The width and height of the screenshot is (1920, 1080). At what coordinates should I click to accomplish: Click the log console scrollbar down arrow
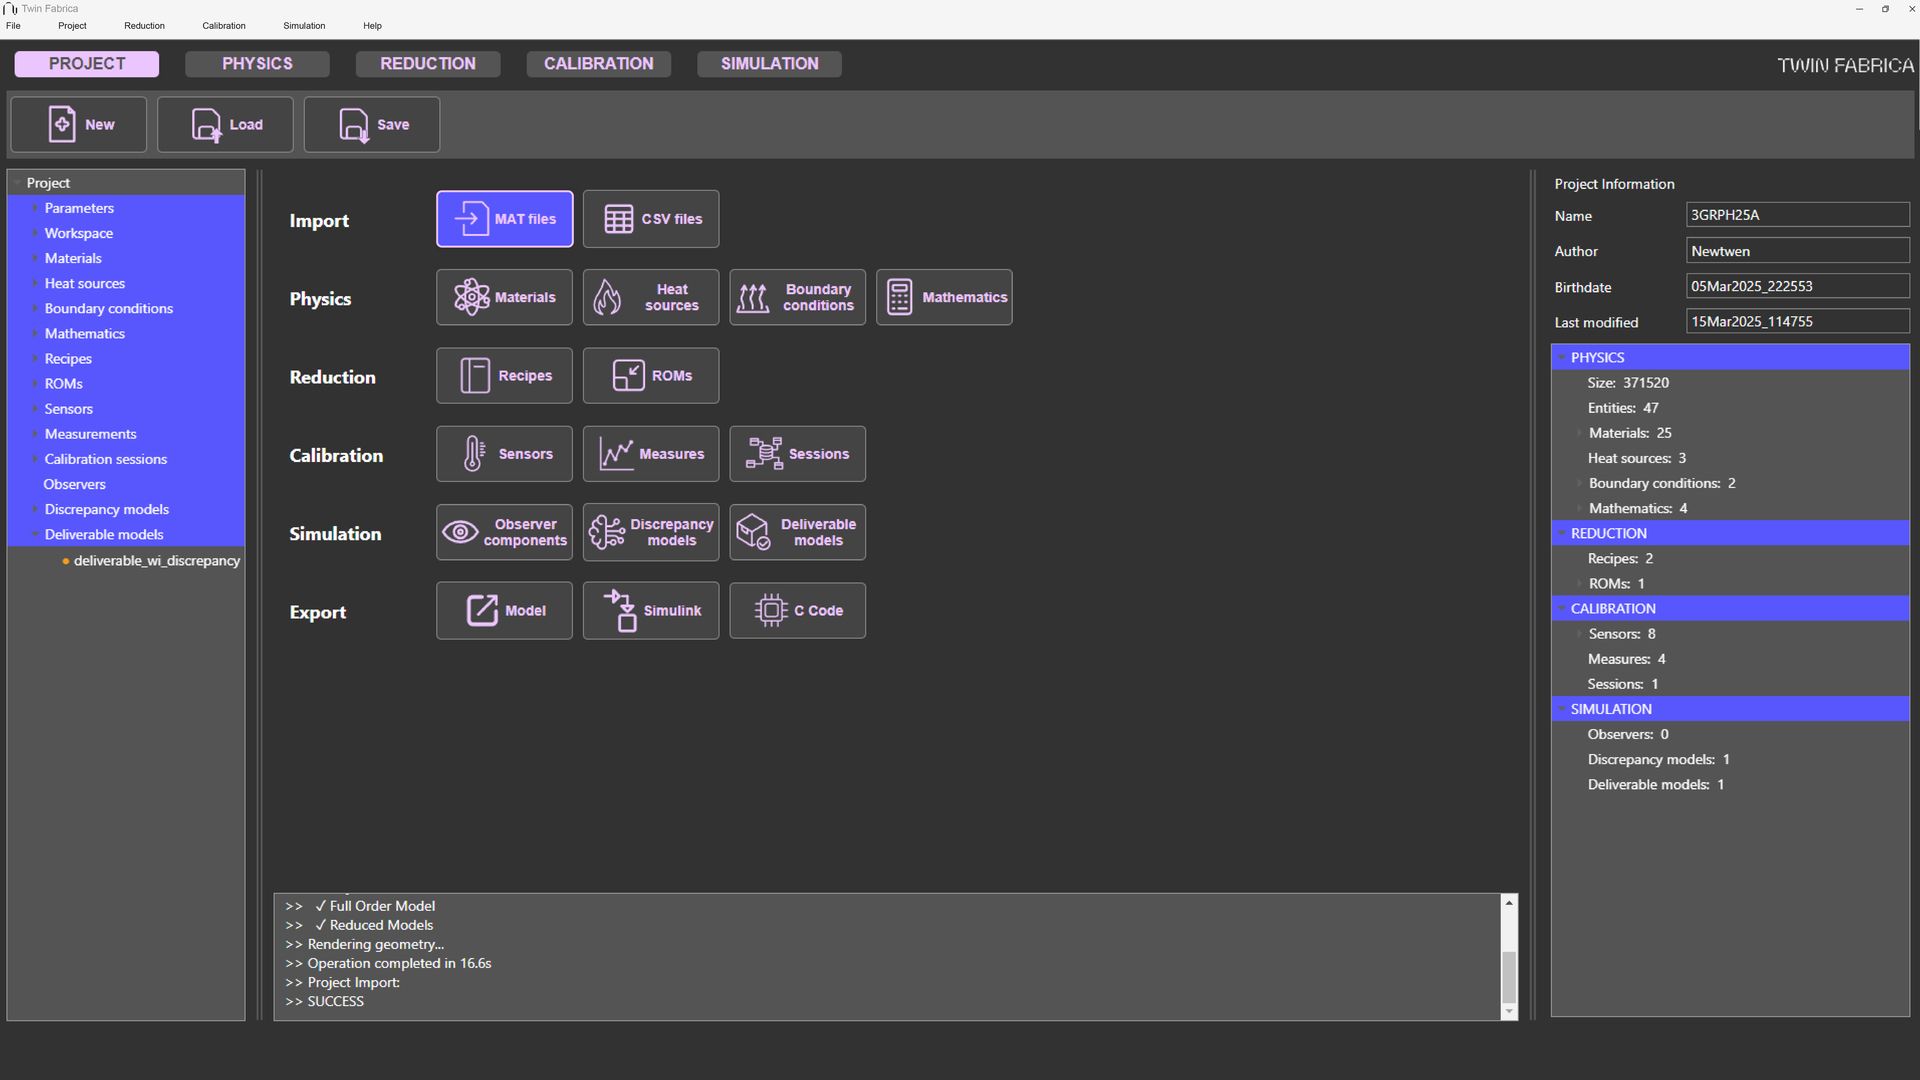pos(1509,1012)
